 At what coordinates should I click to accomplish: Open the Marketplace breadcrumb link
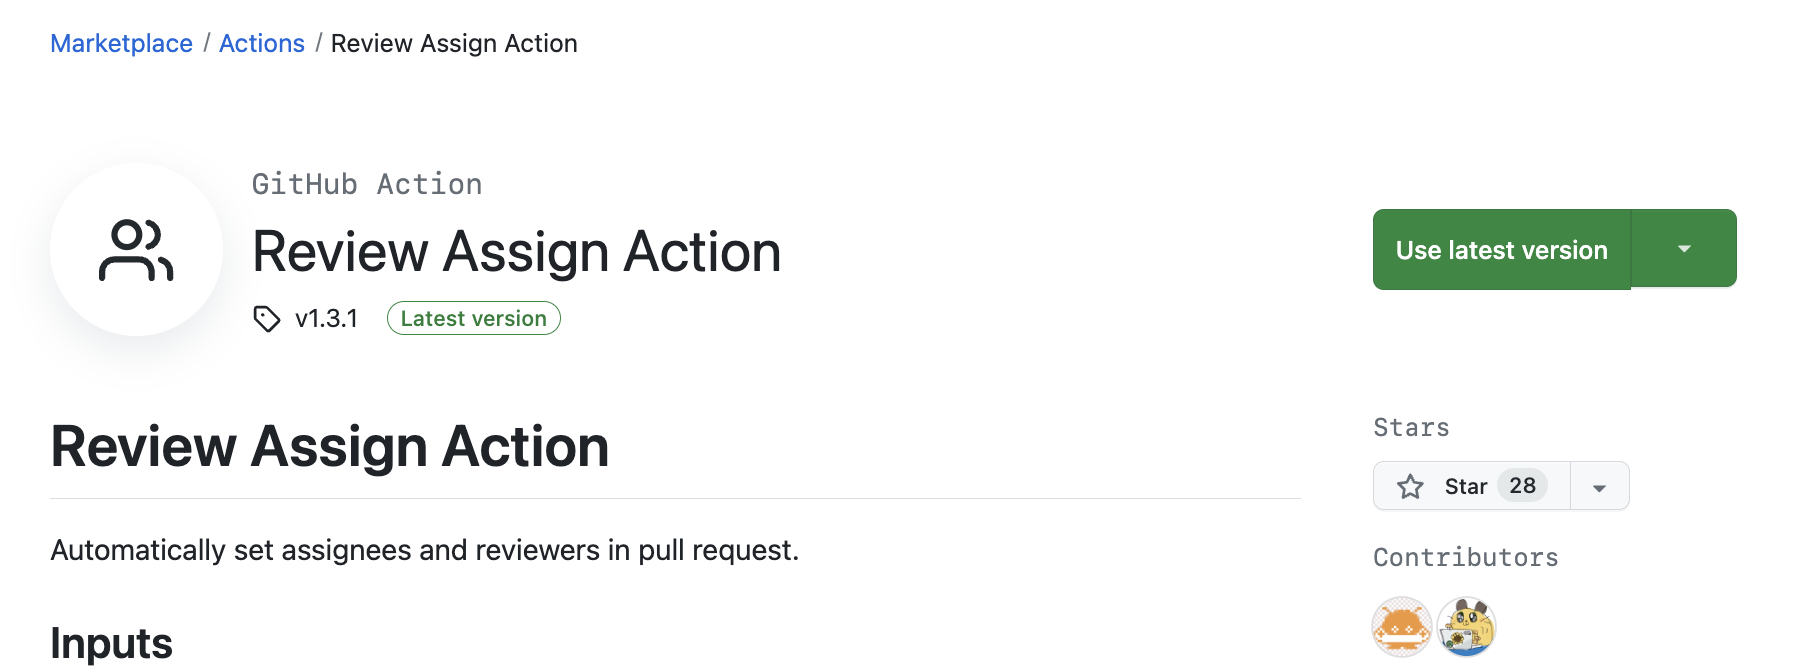point(121,43)
